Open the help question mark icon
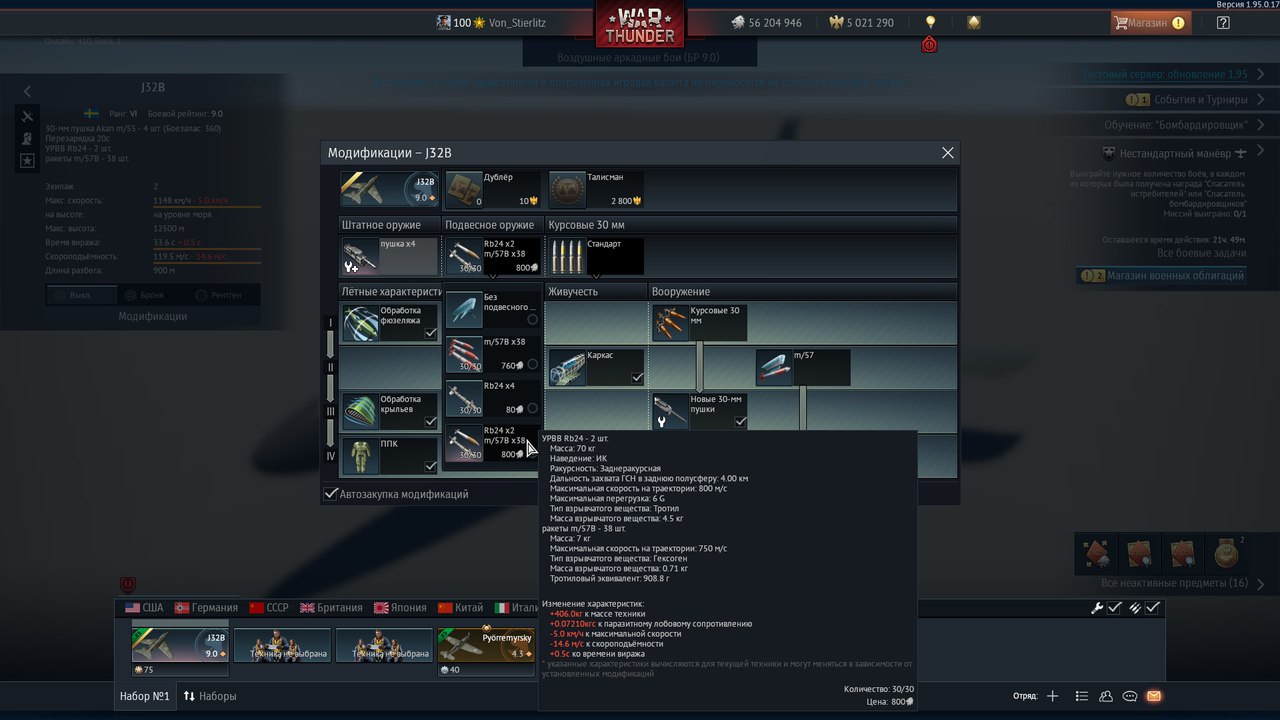The image size is (1280, 720). (1223, 22)
